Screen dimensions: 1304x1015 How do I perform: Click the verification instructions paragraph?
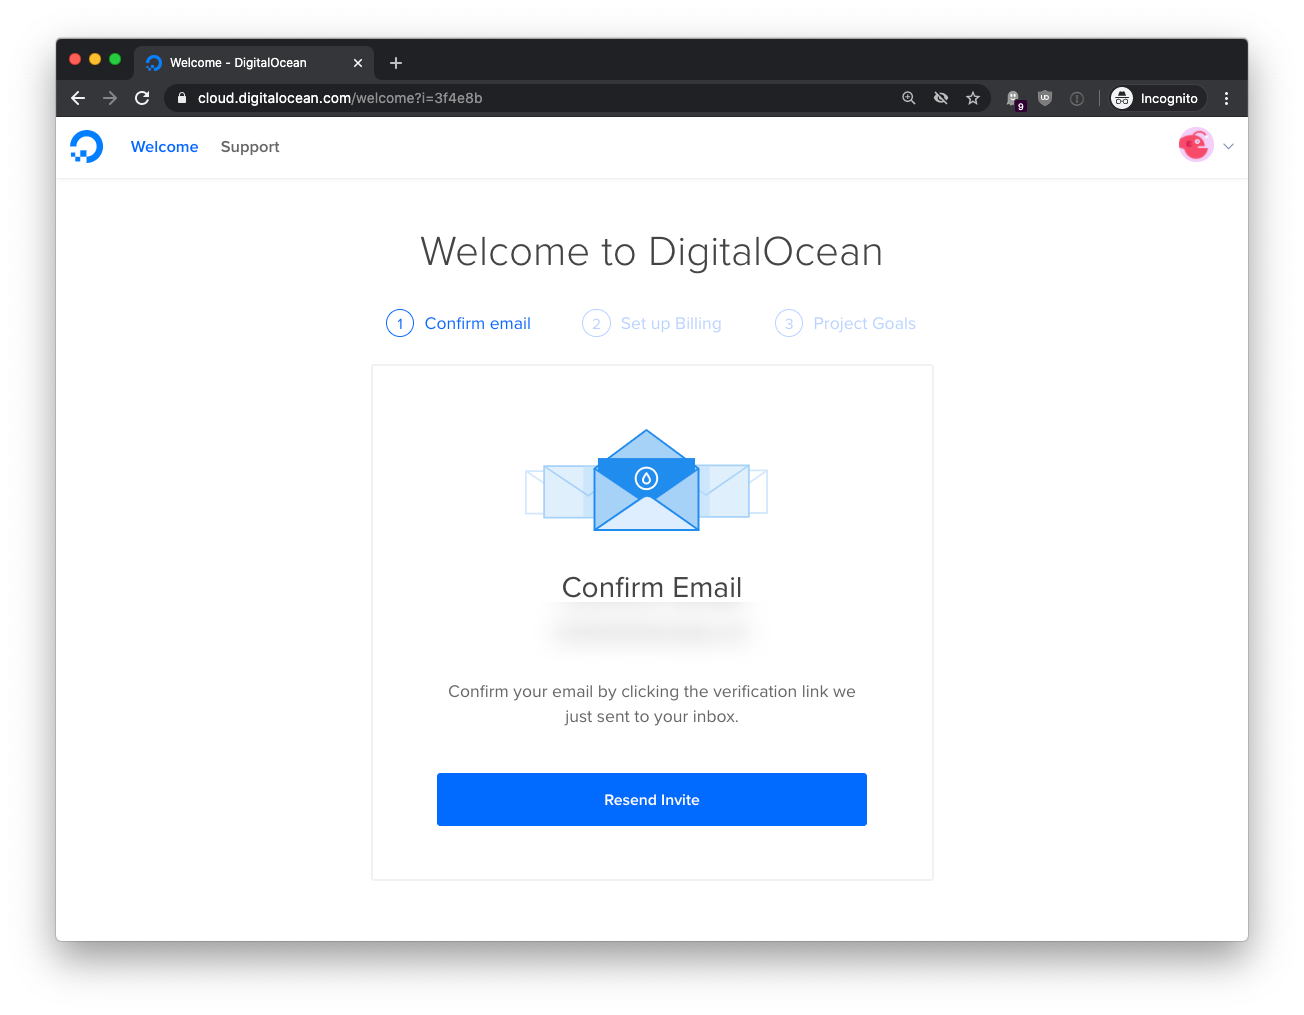652,704
